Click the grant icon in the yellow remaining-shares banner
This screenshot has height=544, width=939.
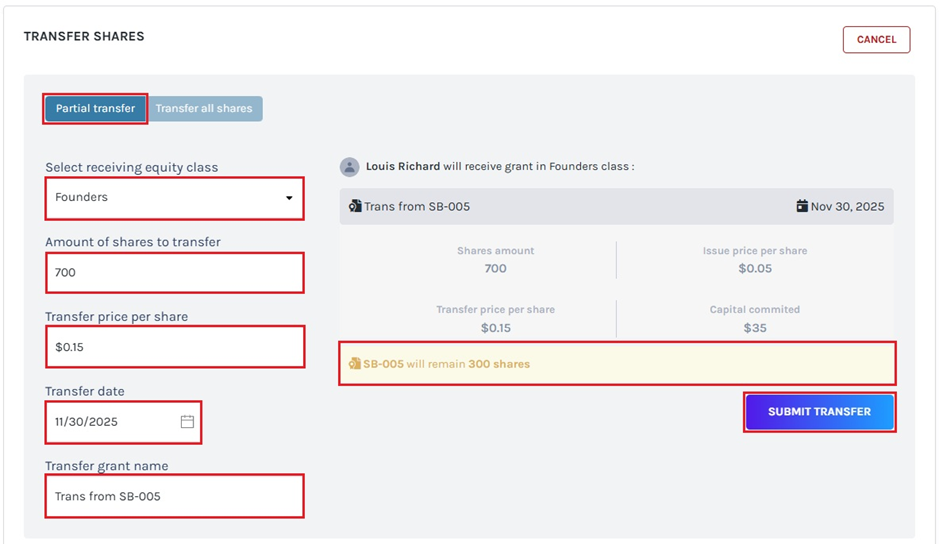coord(354,364)
